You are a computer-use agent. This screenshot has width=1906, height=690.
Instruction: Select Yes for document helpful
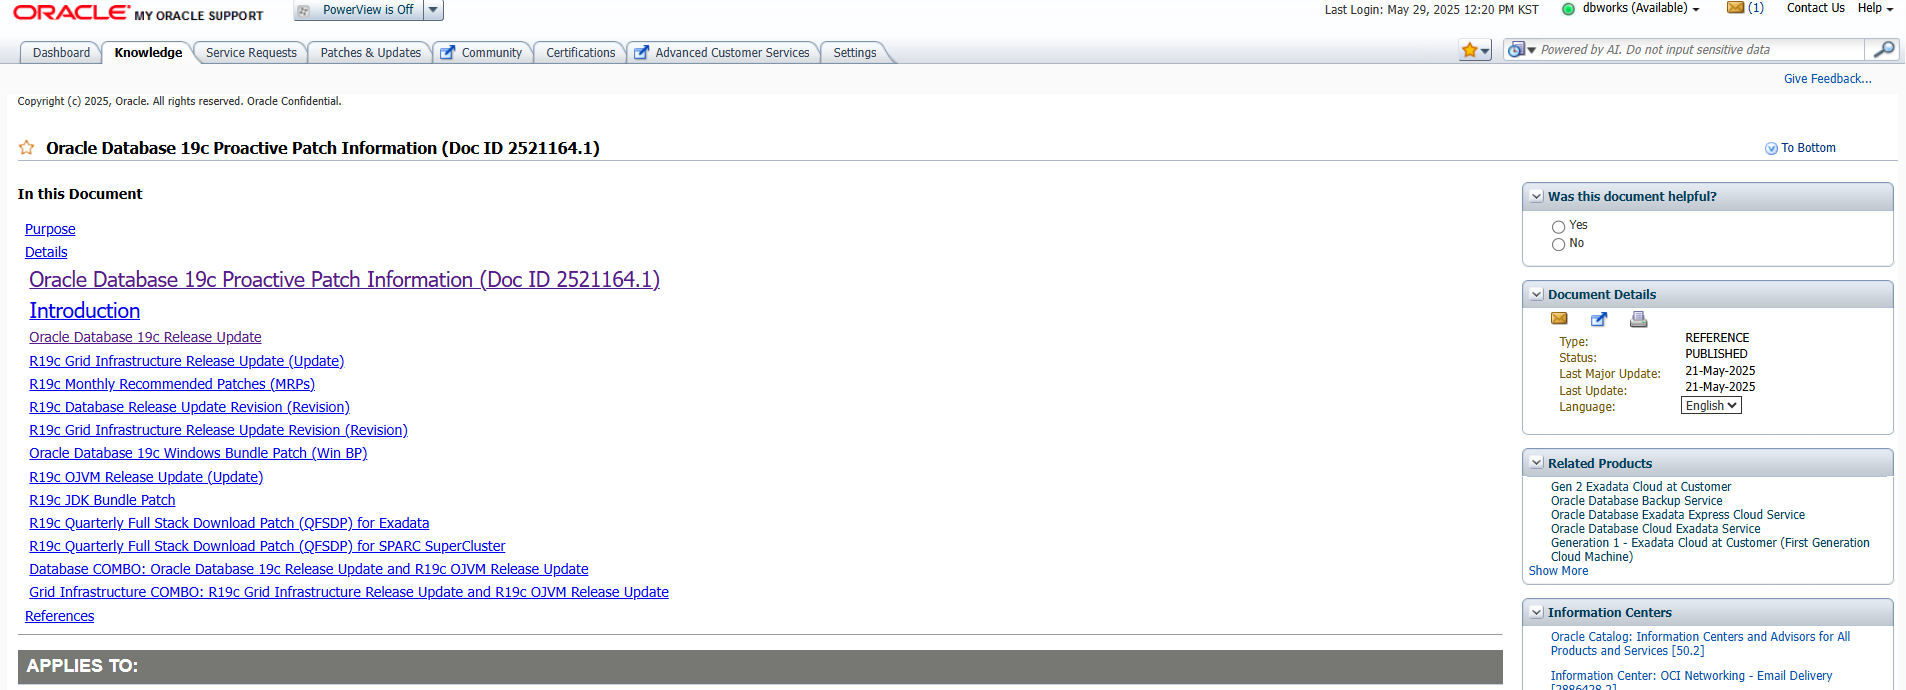(1558, 227)
